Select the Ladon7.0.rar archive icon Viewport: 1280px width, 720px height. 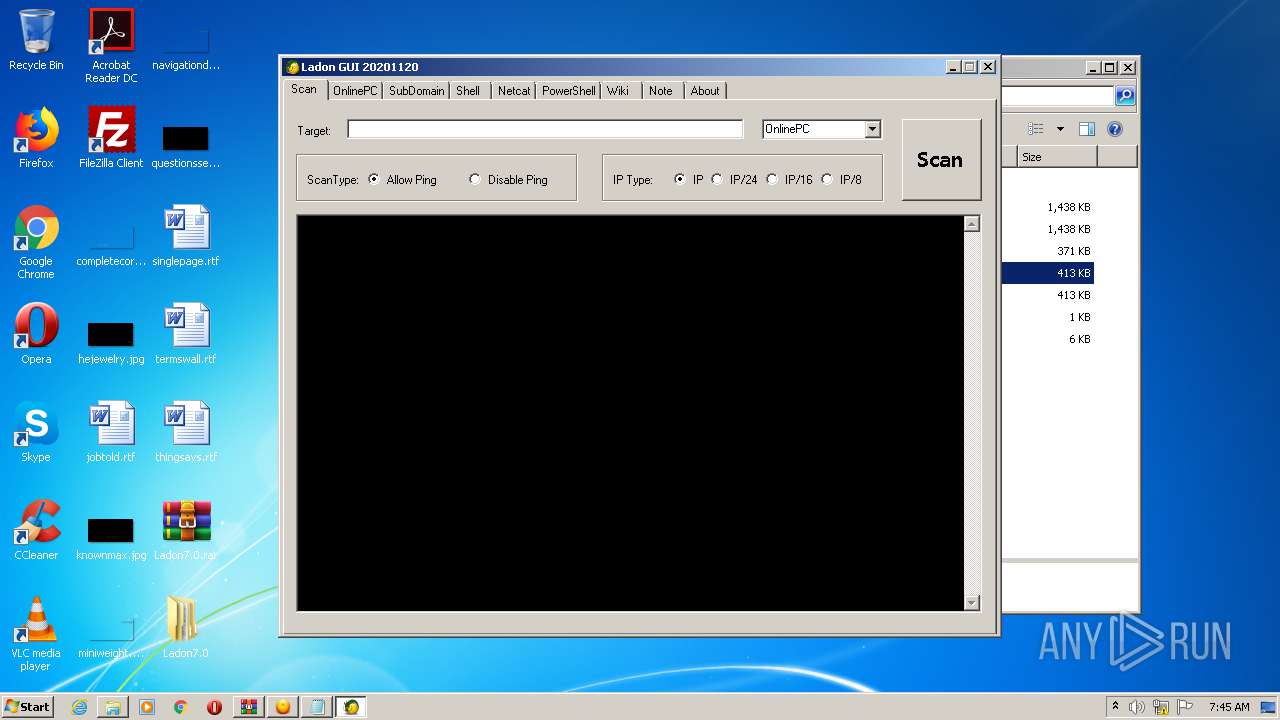(186, 530)
